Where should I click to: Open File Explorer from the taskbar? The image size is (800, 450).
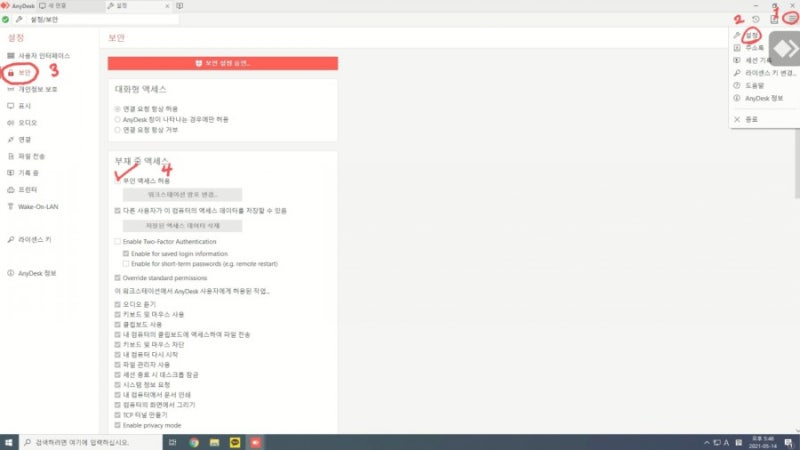(x=214, y=442)
